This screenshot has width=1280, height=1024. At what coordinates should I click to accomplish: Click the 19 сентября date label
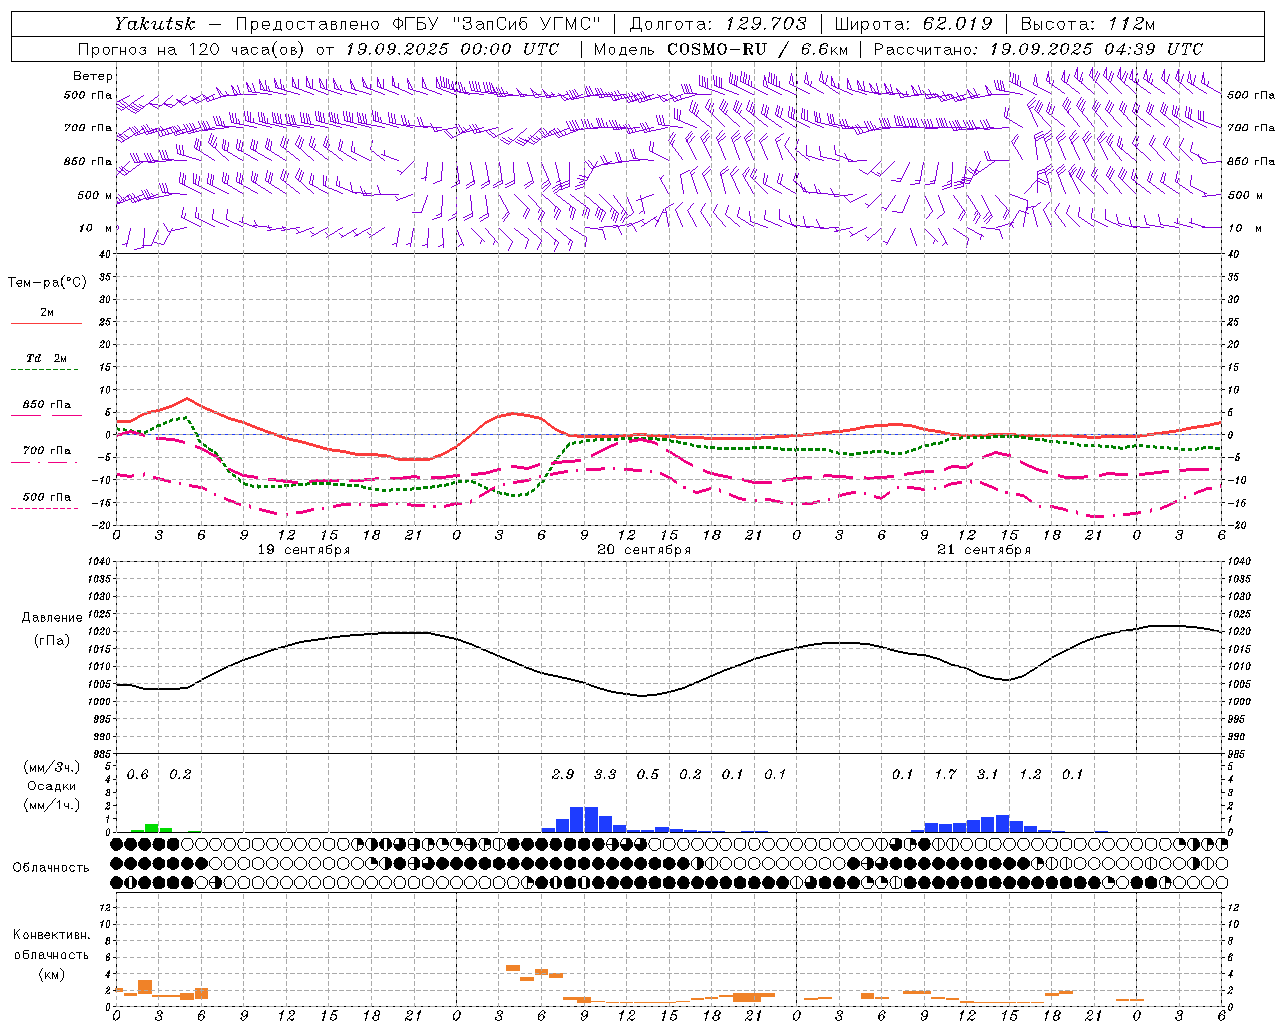click(304, 550)
